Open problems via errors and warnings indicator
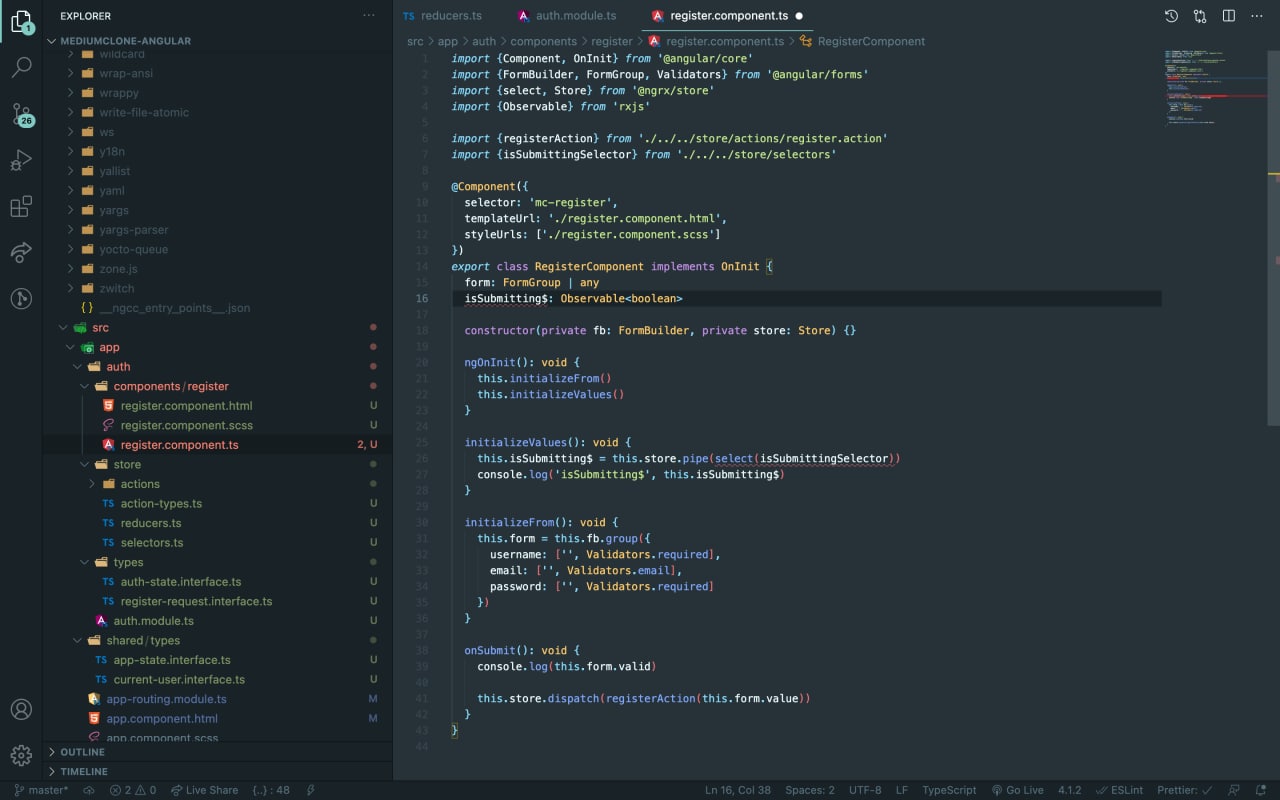 click(x=133, y=790)
